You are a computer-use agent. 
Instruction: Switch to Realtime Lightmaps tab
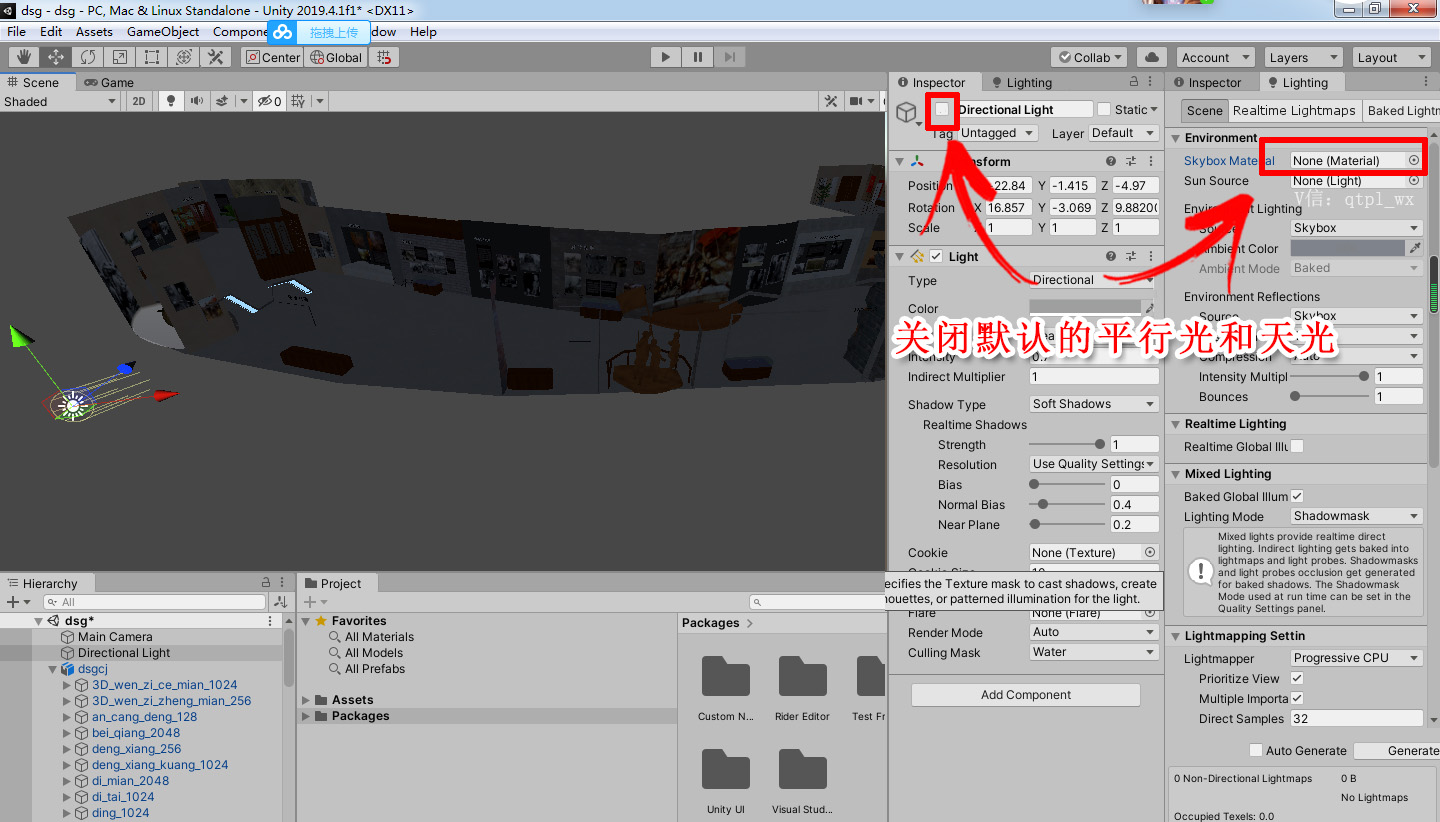(1294, 110)
